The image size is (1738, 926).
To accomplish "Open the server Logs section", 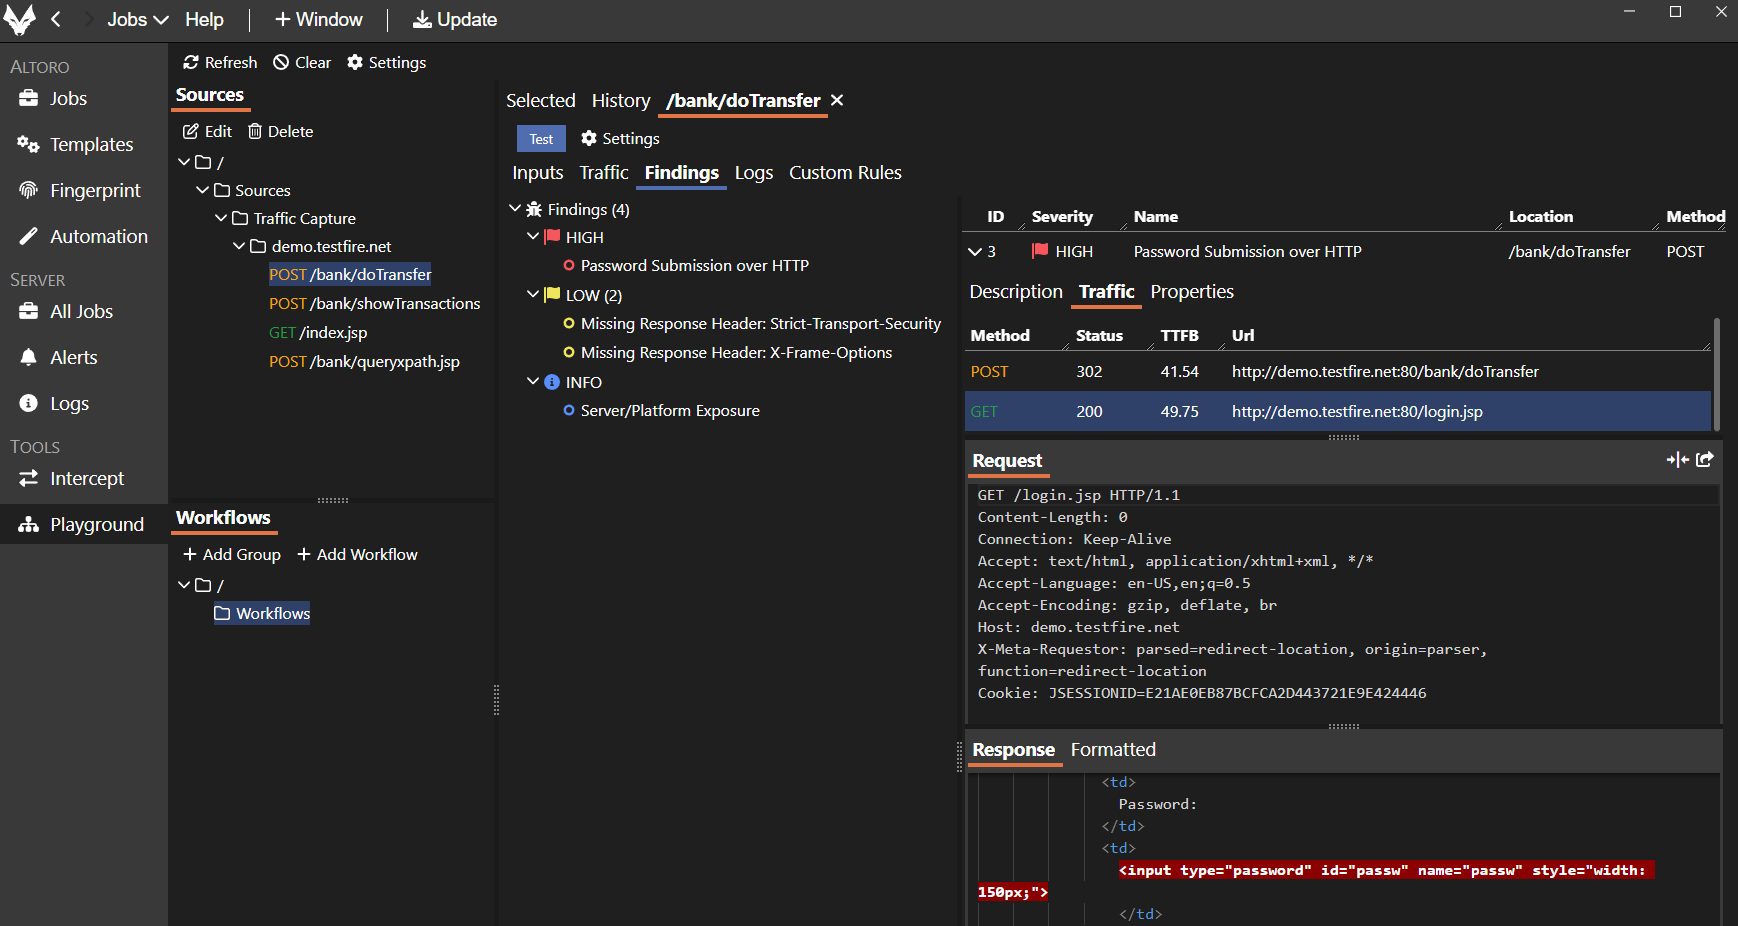I will coord(55,403).
